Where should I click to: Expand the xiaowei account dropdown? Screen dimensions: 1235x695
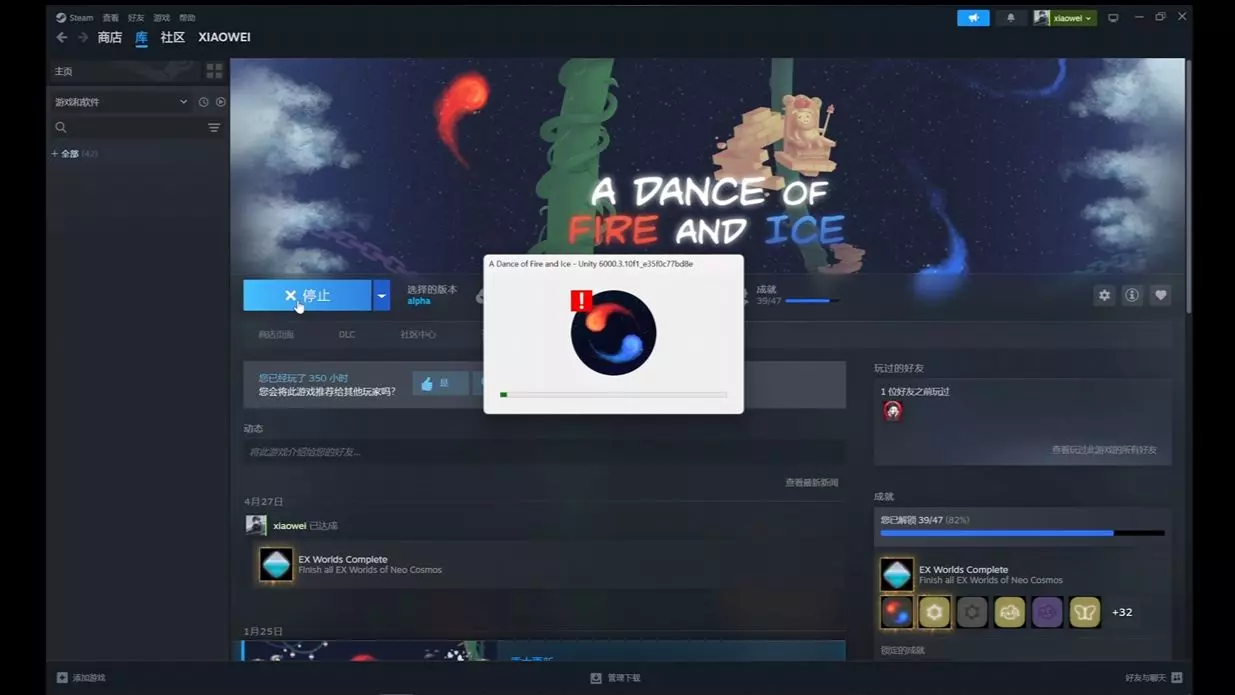point(1065,18)
